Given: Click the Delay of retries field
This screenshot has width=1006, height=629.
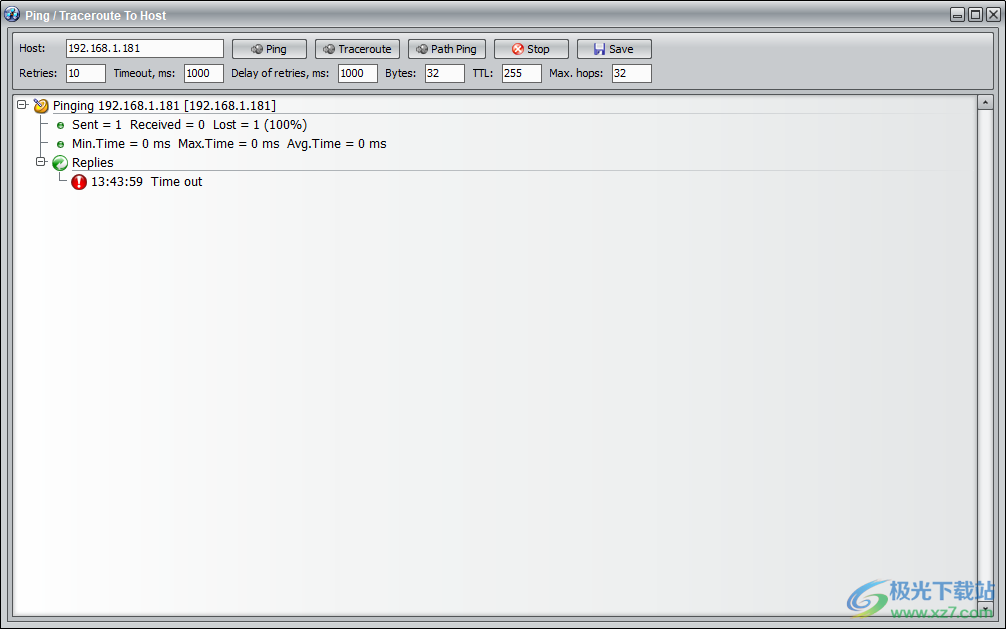Looking at the screenshot, I should pos(357,73).
